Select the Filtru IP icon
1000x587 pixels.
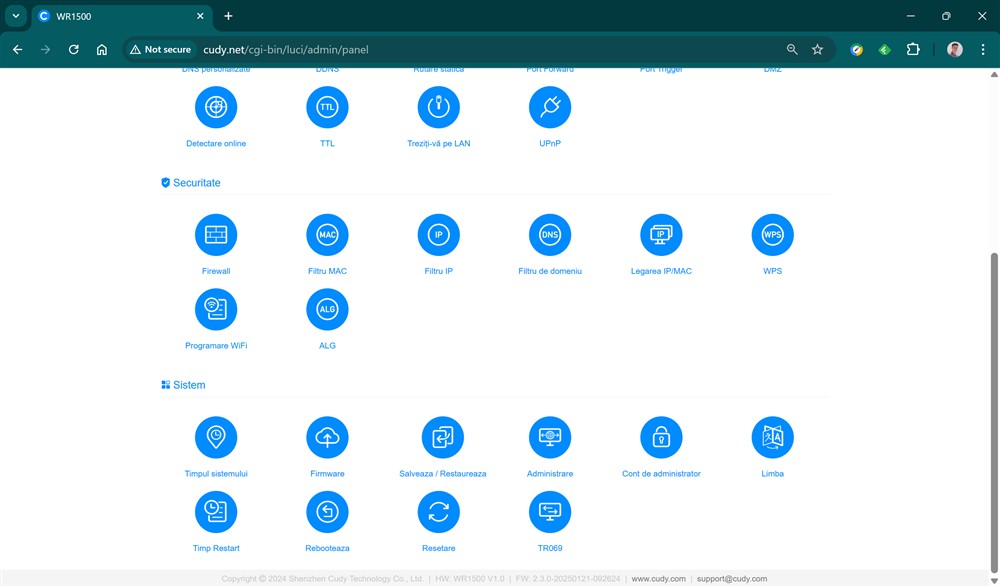[x=438, y=235]
